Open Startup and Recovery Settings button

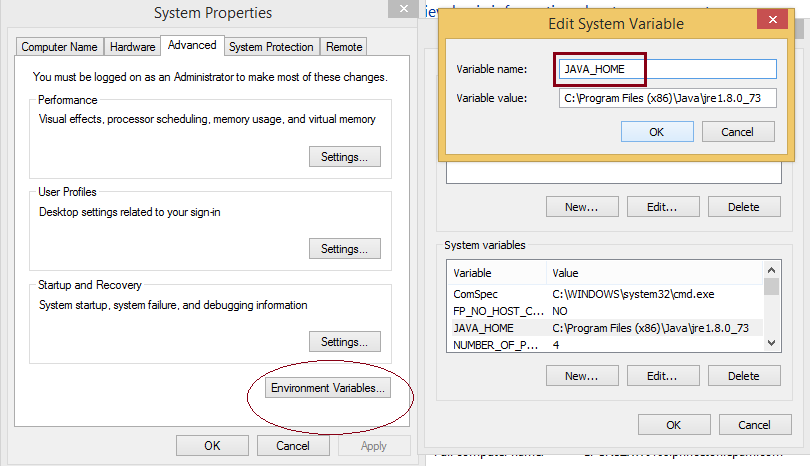tap(345, 341)
